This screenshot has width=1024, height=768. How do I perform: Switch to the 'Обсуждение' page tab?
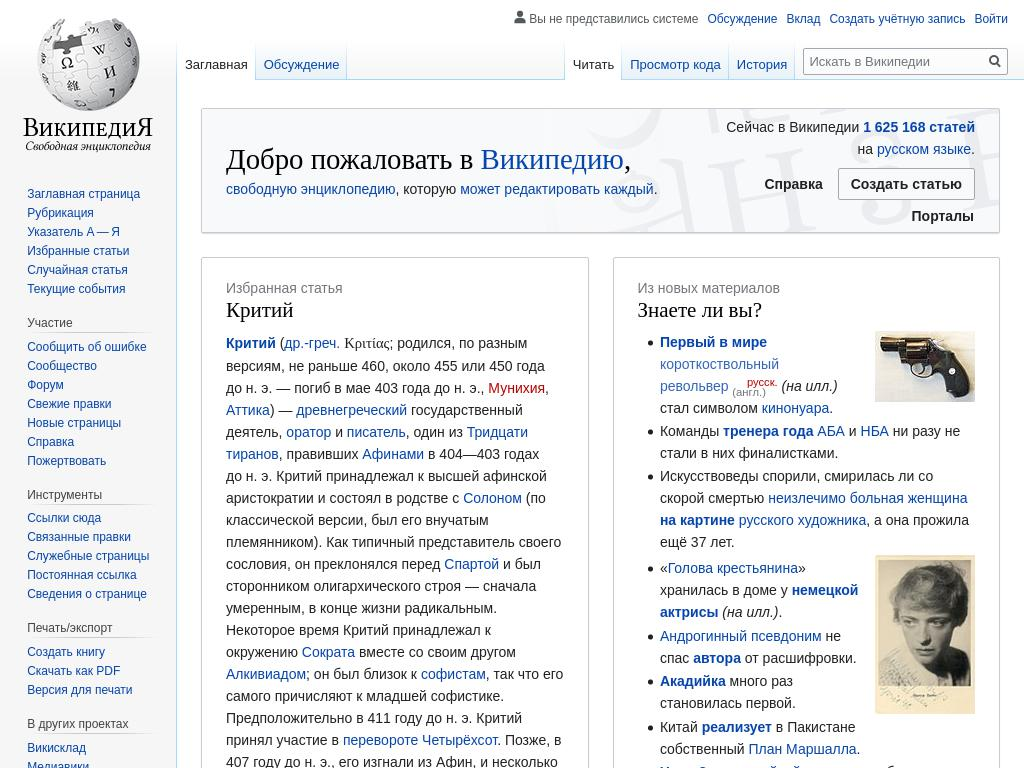pyautogui.click(x=301, y=65)
